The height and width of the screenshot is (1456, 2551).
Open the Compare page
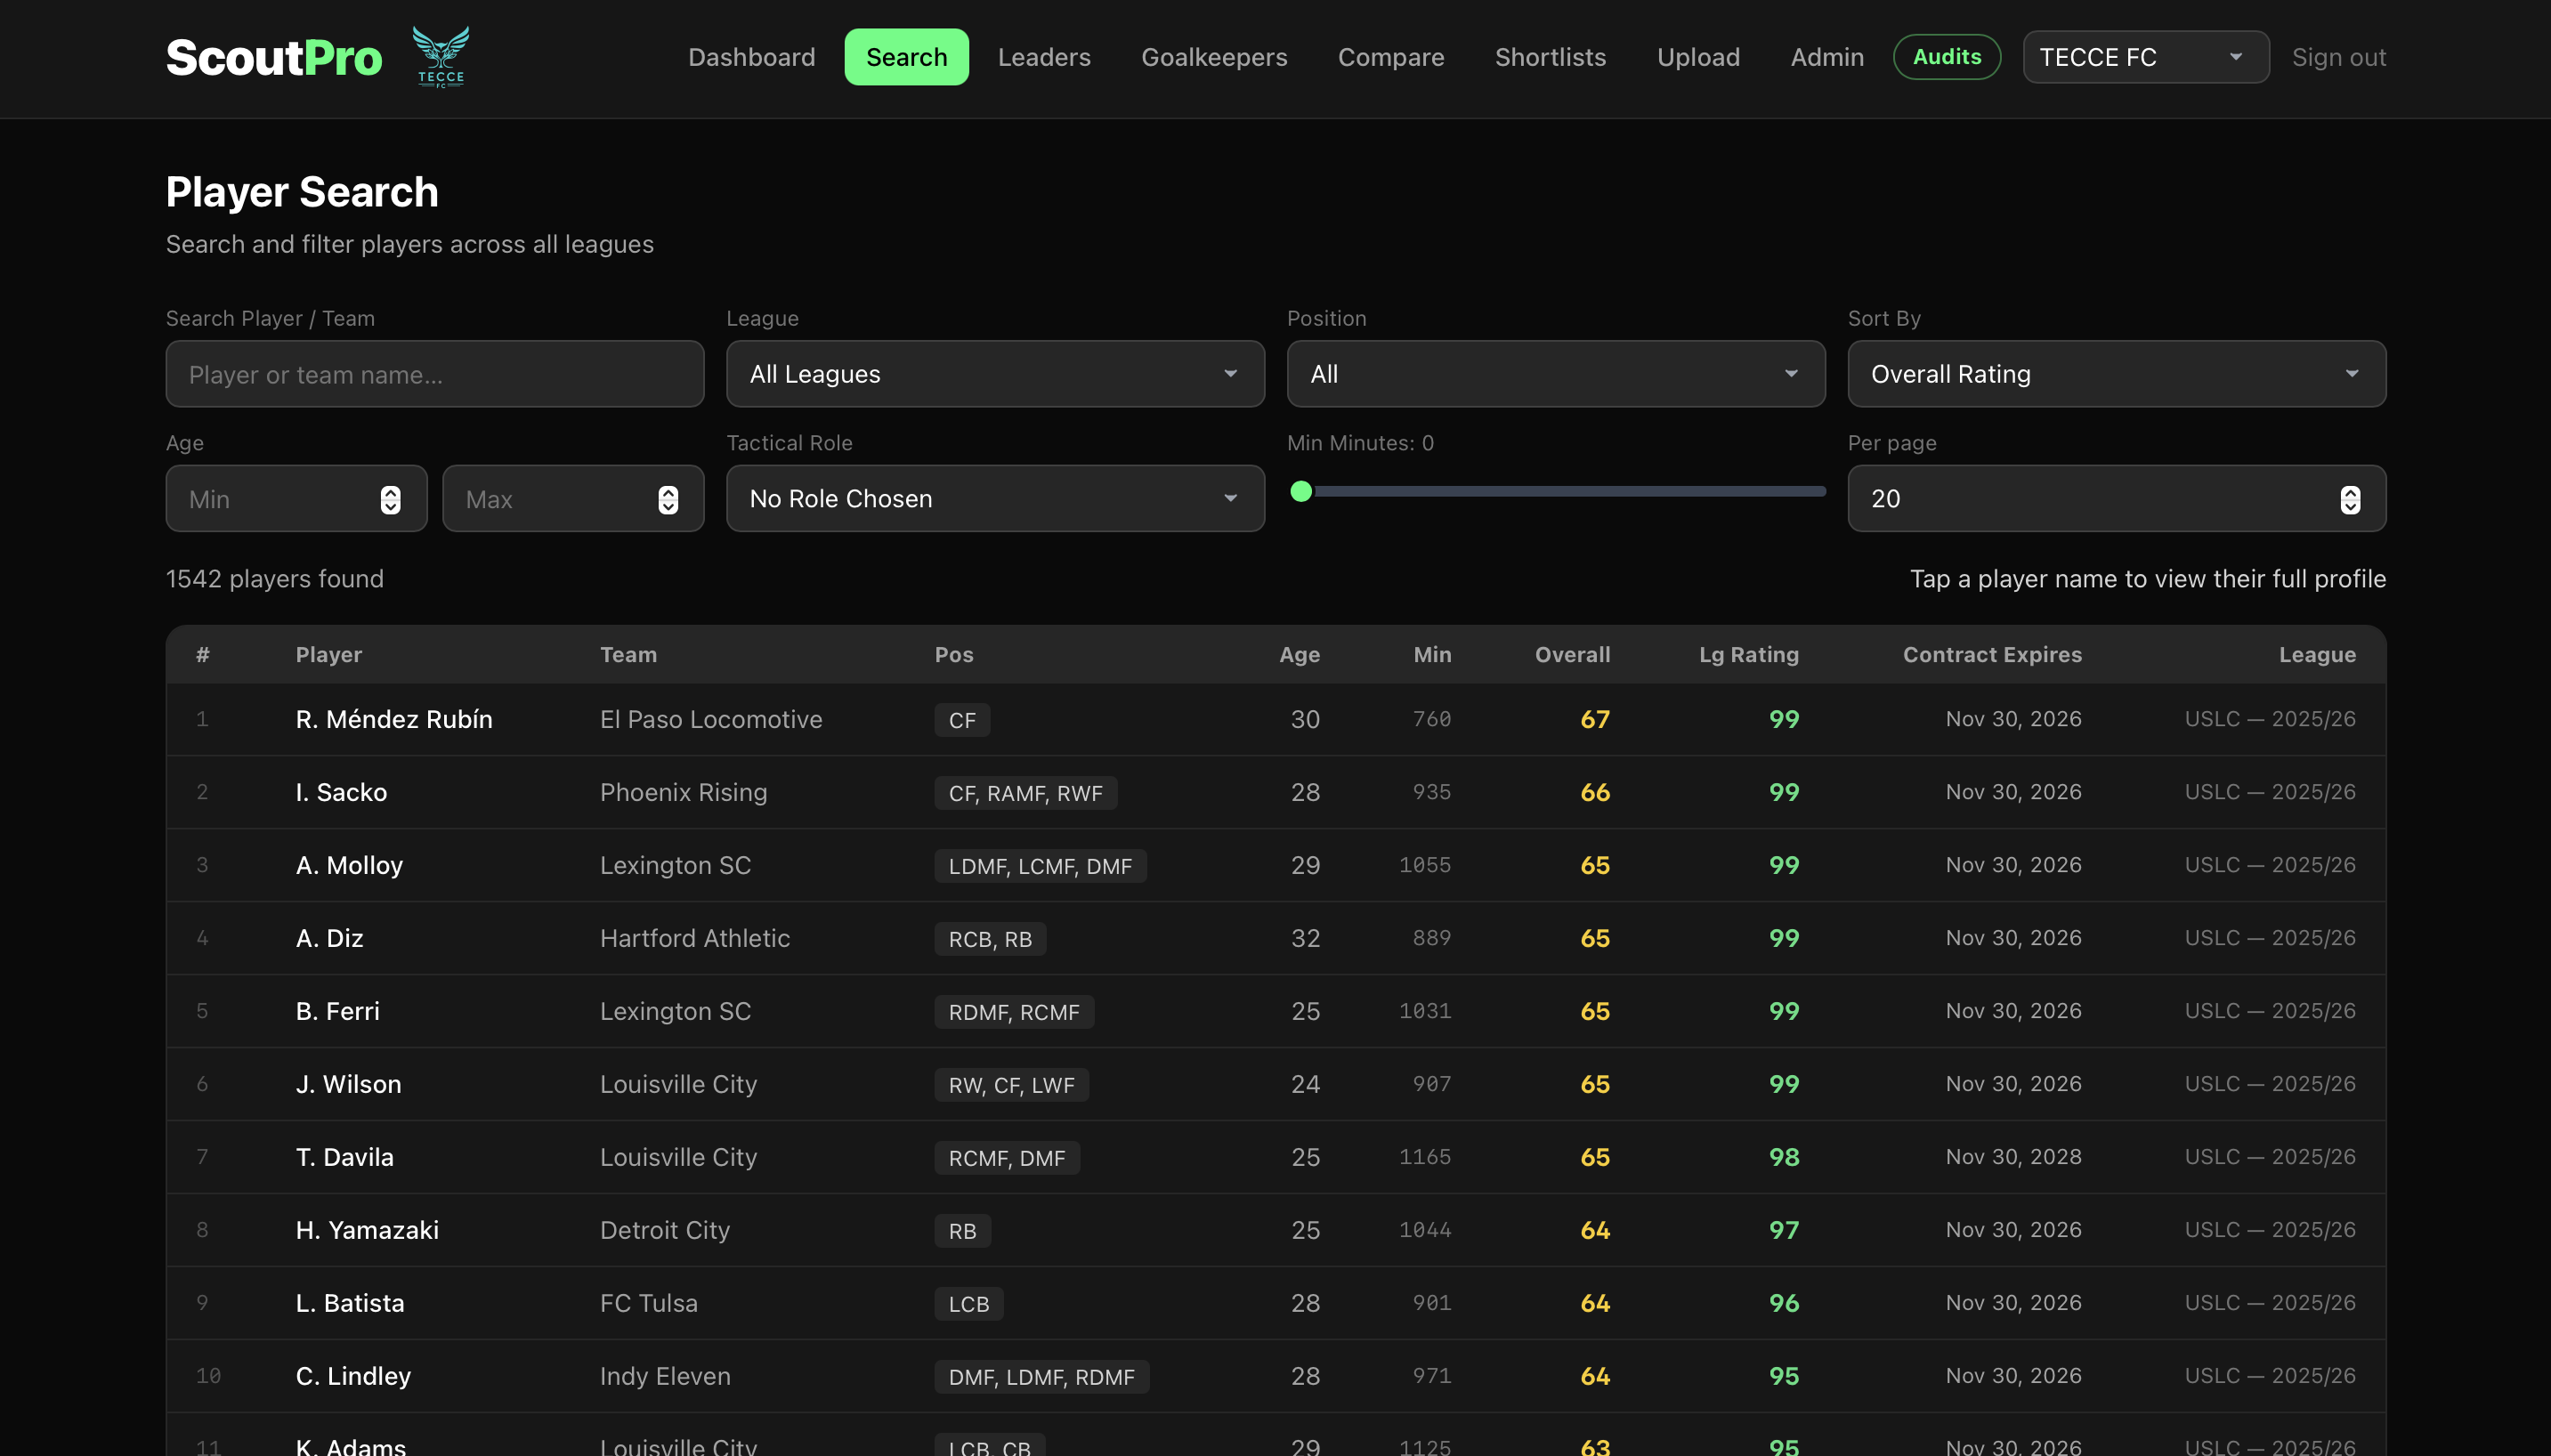1391,57
